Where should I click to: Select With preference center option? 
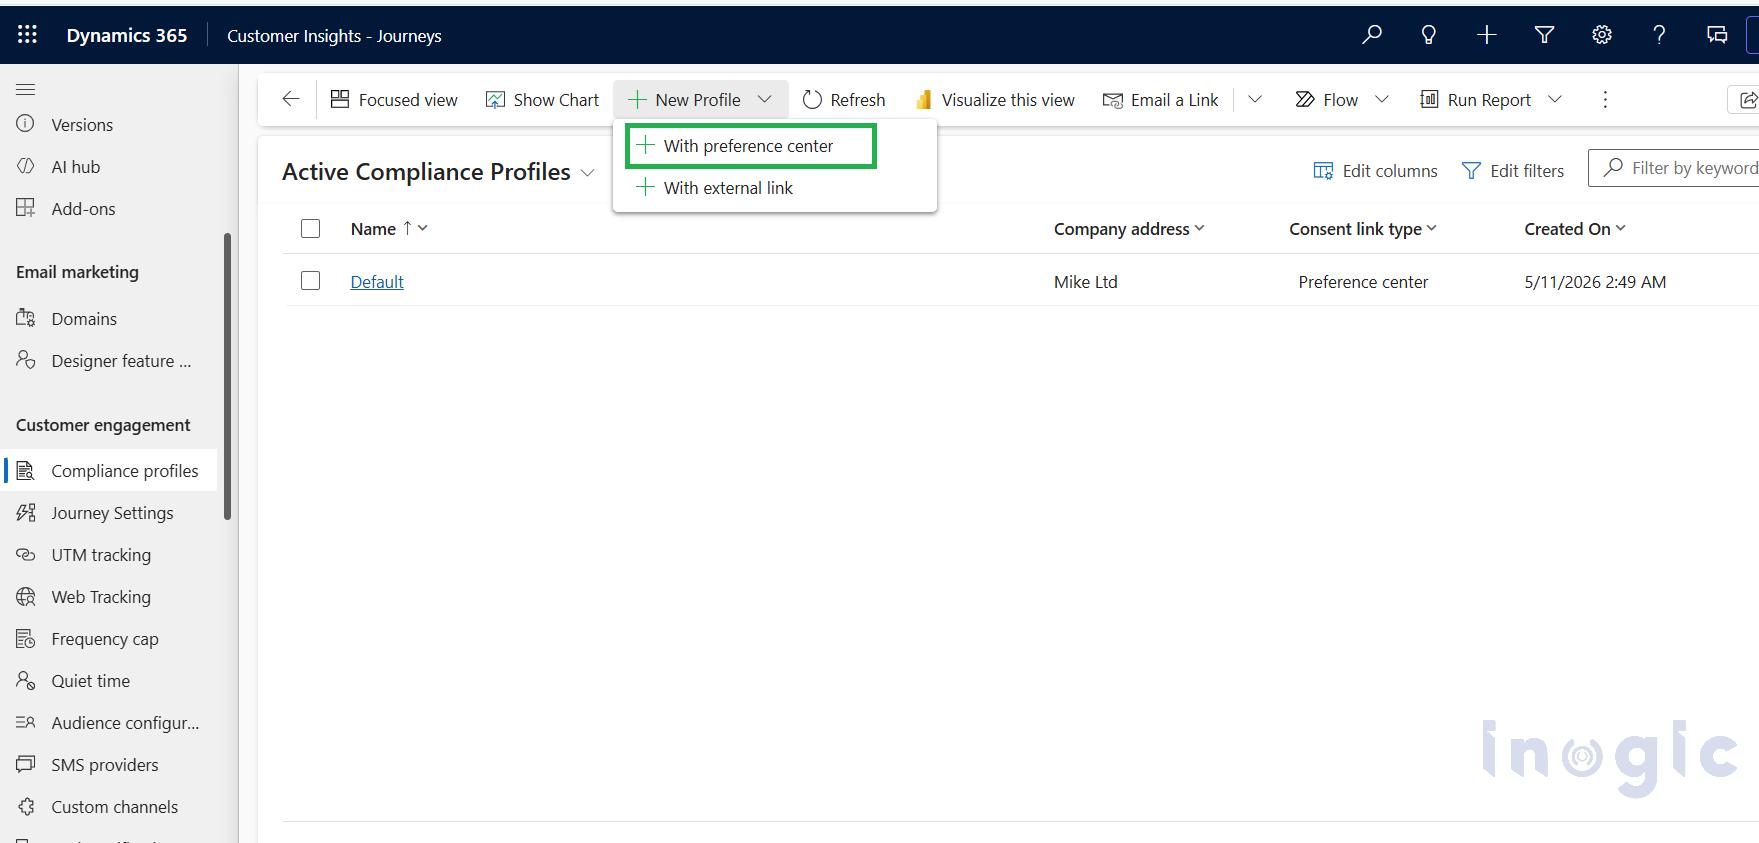point(751,146)
